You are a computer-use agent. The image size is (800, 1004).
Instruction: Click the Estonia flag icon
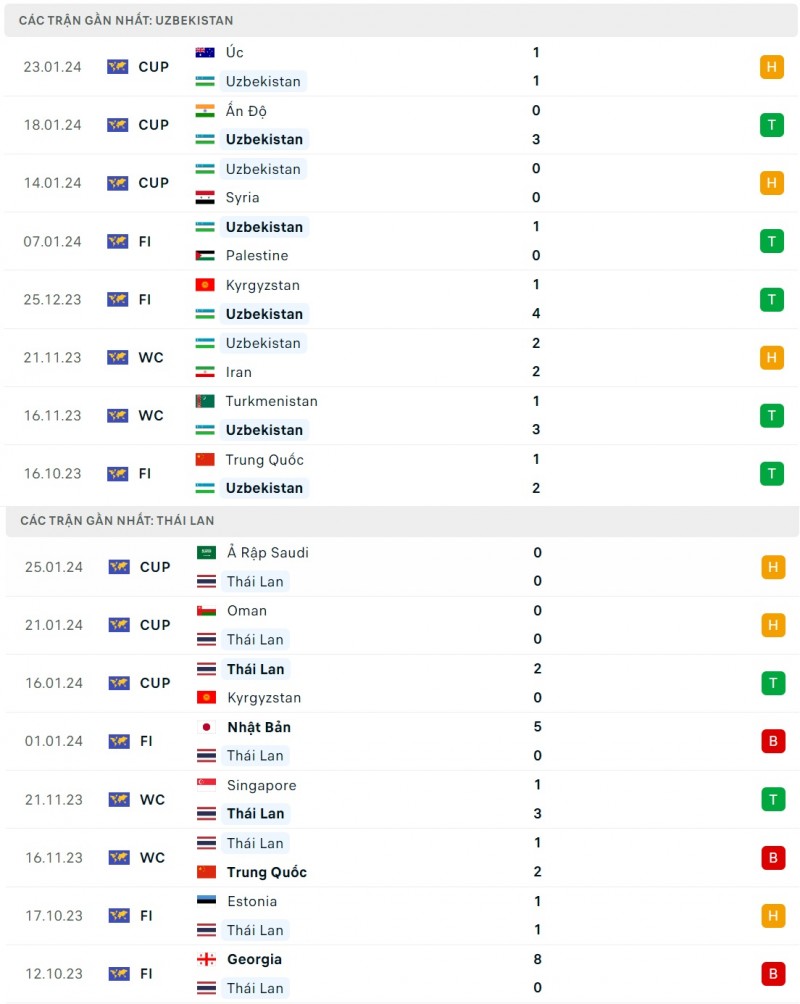click(206, 901)
